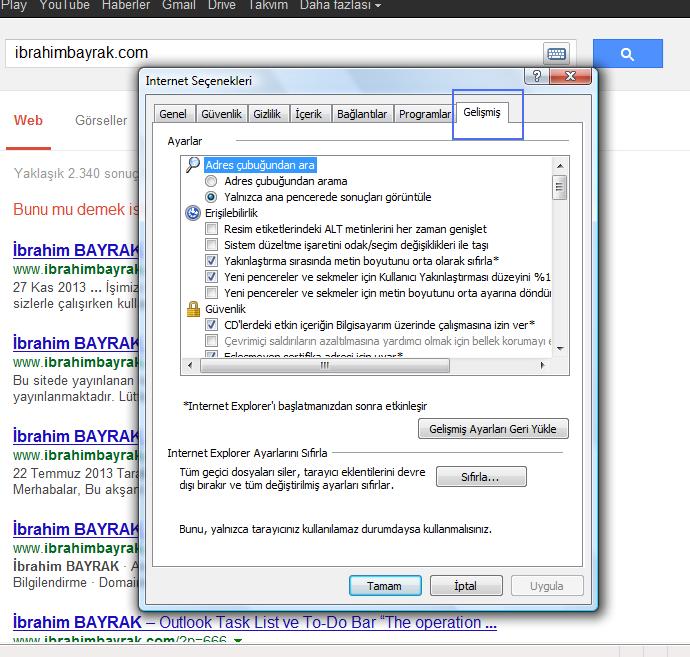
Task: Switch to the Güvenlik tab
Action: 221,114
